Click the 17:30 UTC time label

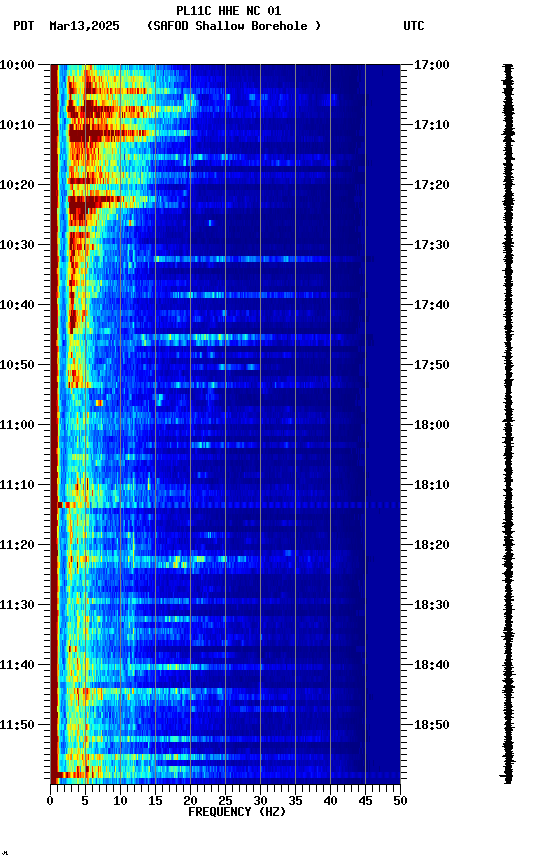pyautogui.click(x=432, y=245)
